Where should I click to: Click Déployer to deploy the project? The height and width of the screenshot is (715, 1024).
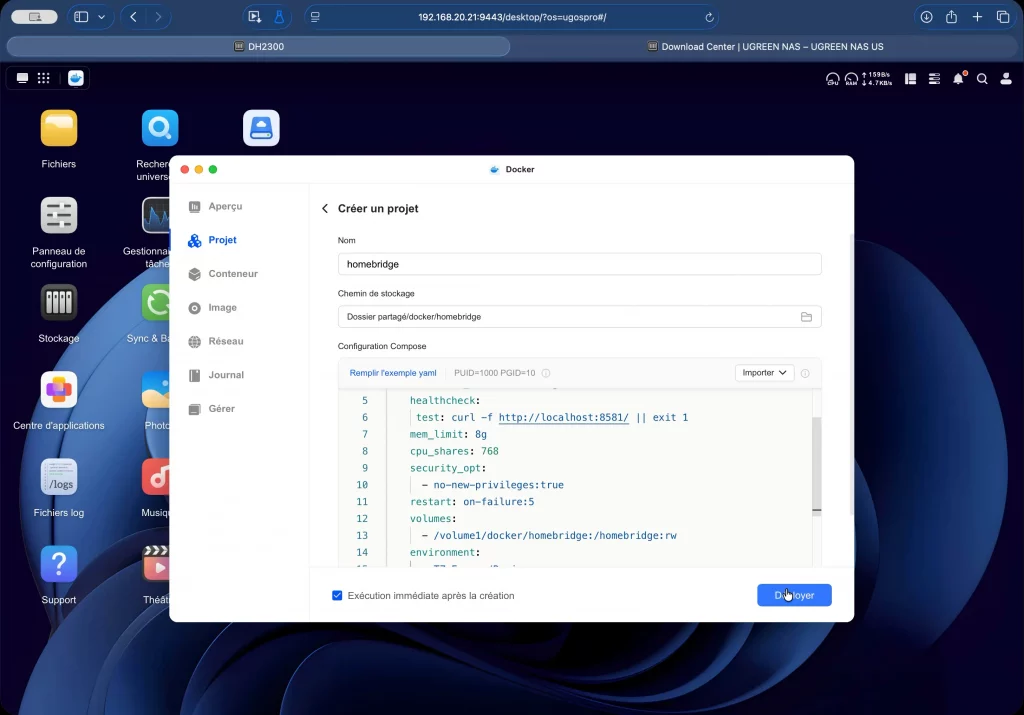click(x=793, y=595)
